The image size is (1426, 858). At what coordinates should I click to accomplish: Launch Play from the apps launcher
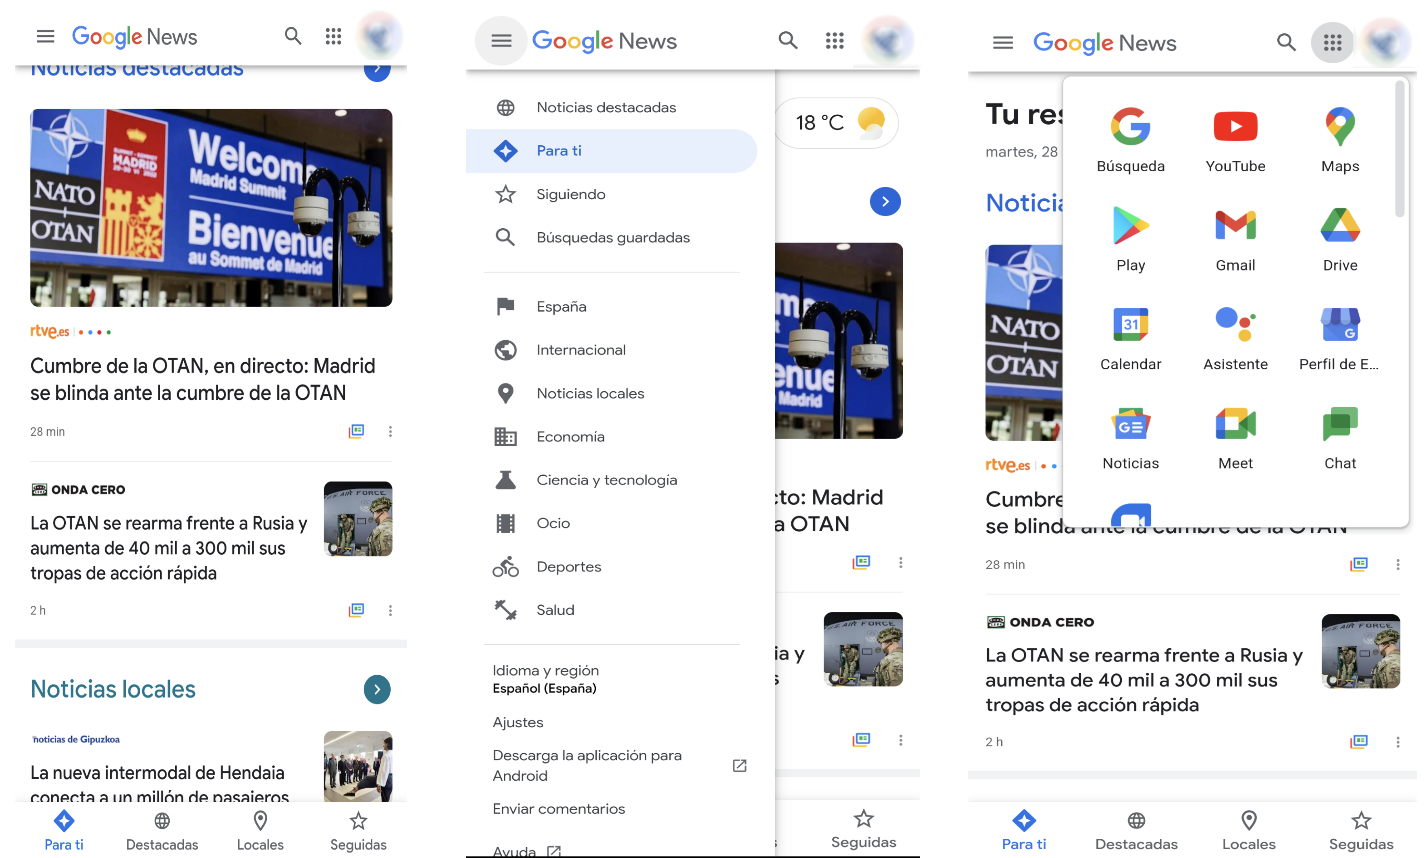[x=1131, y=239]
